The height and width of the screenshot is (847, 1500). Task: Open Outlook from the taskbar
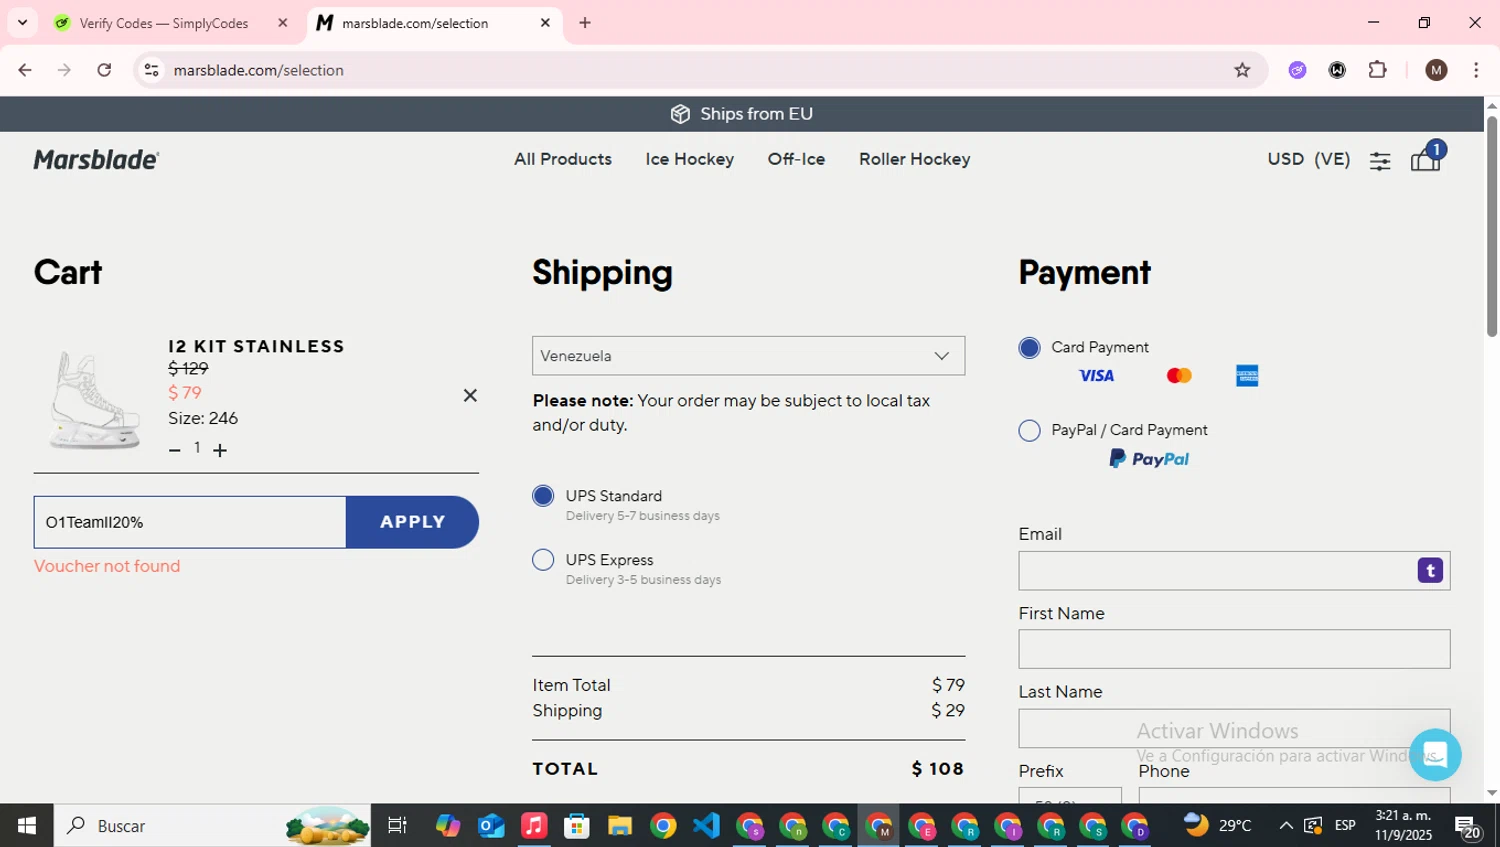coord(491,826)
